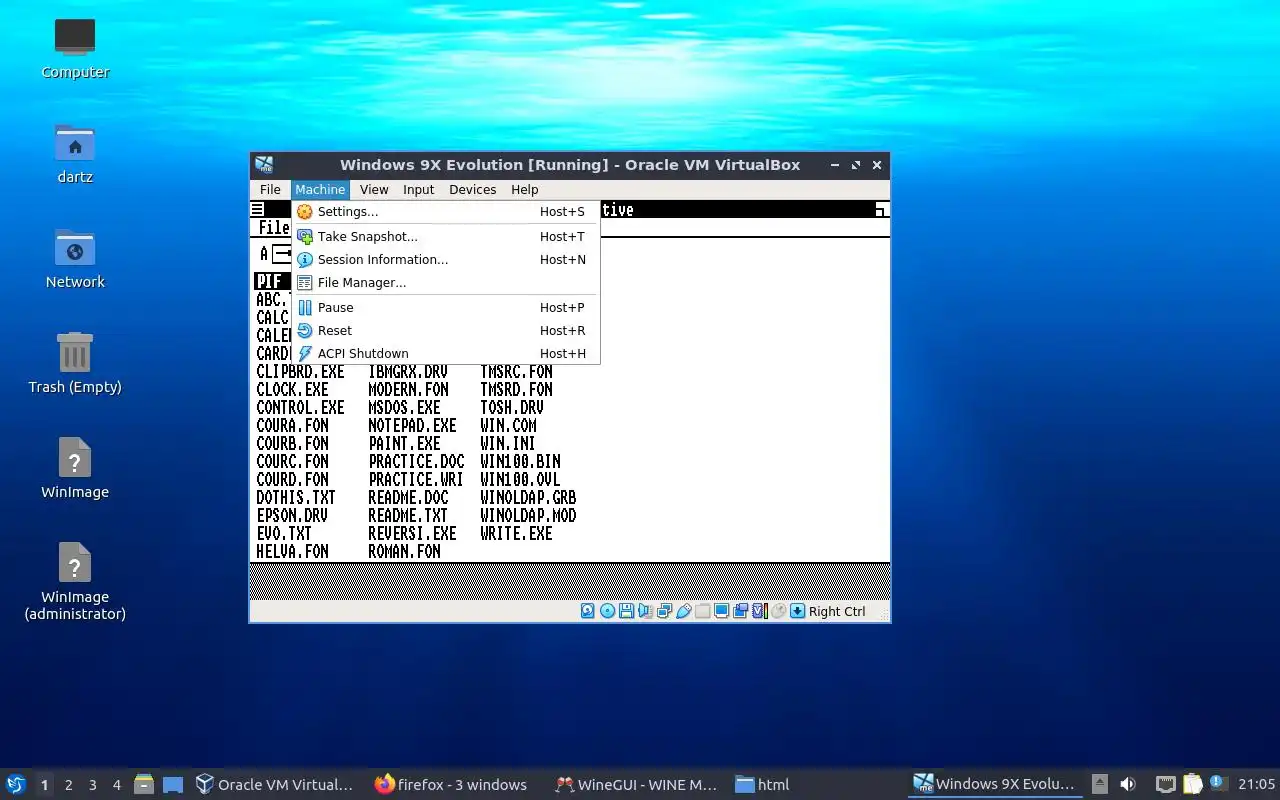This screenshot has width=1280, height=800.
Task: Close the open Machine menu via its title
Action: 320,189
